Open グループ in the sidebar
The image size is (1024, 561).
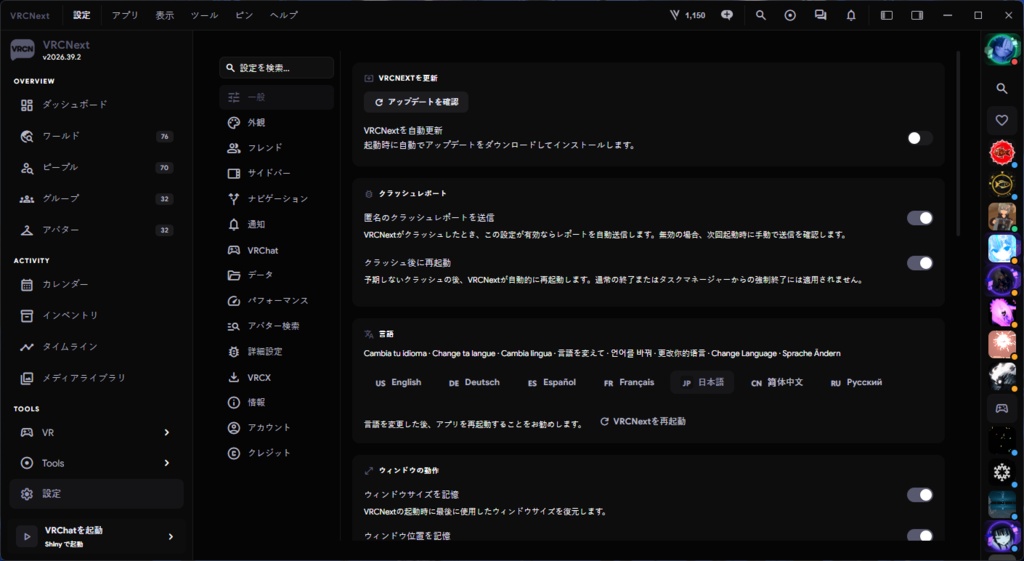[96, 199]
